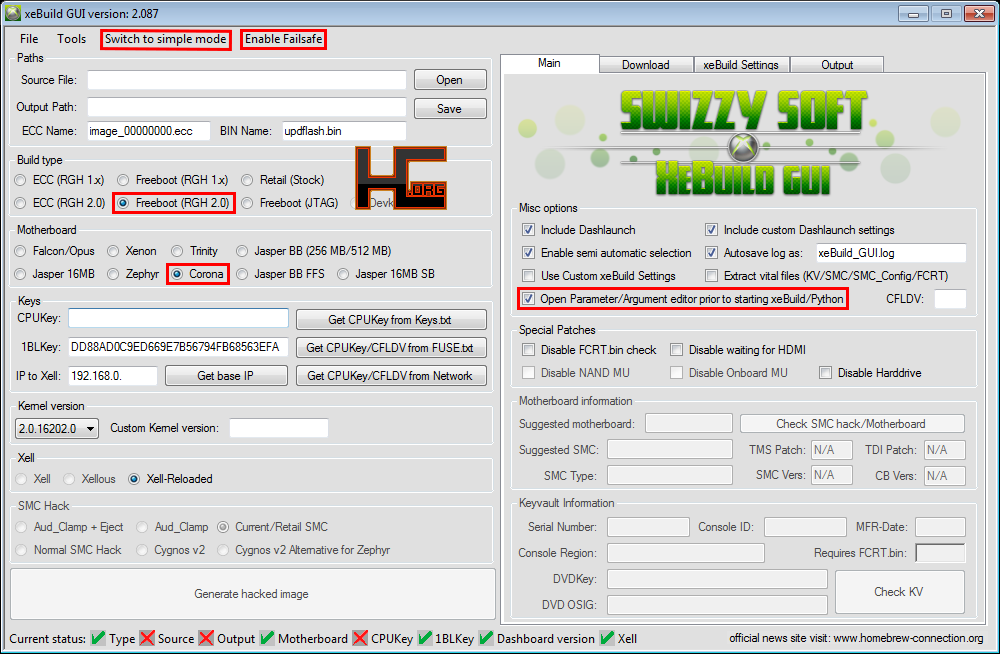Click the 1BLKey input field
Viewport: 1000px width, 654px height.
coord(179,347)
